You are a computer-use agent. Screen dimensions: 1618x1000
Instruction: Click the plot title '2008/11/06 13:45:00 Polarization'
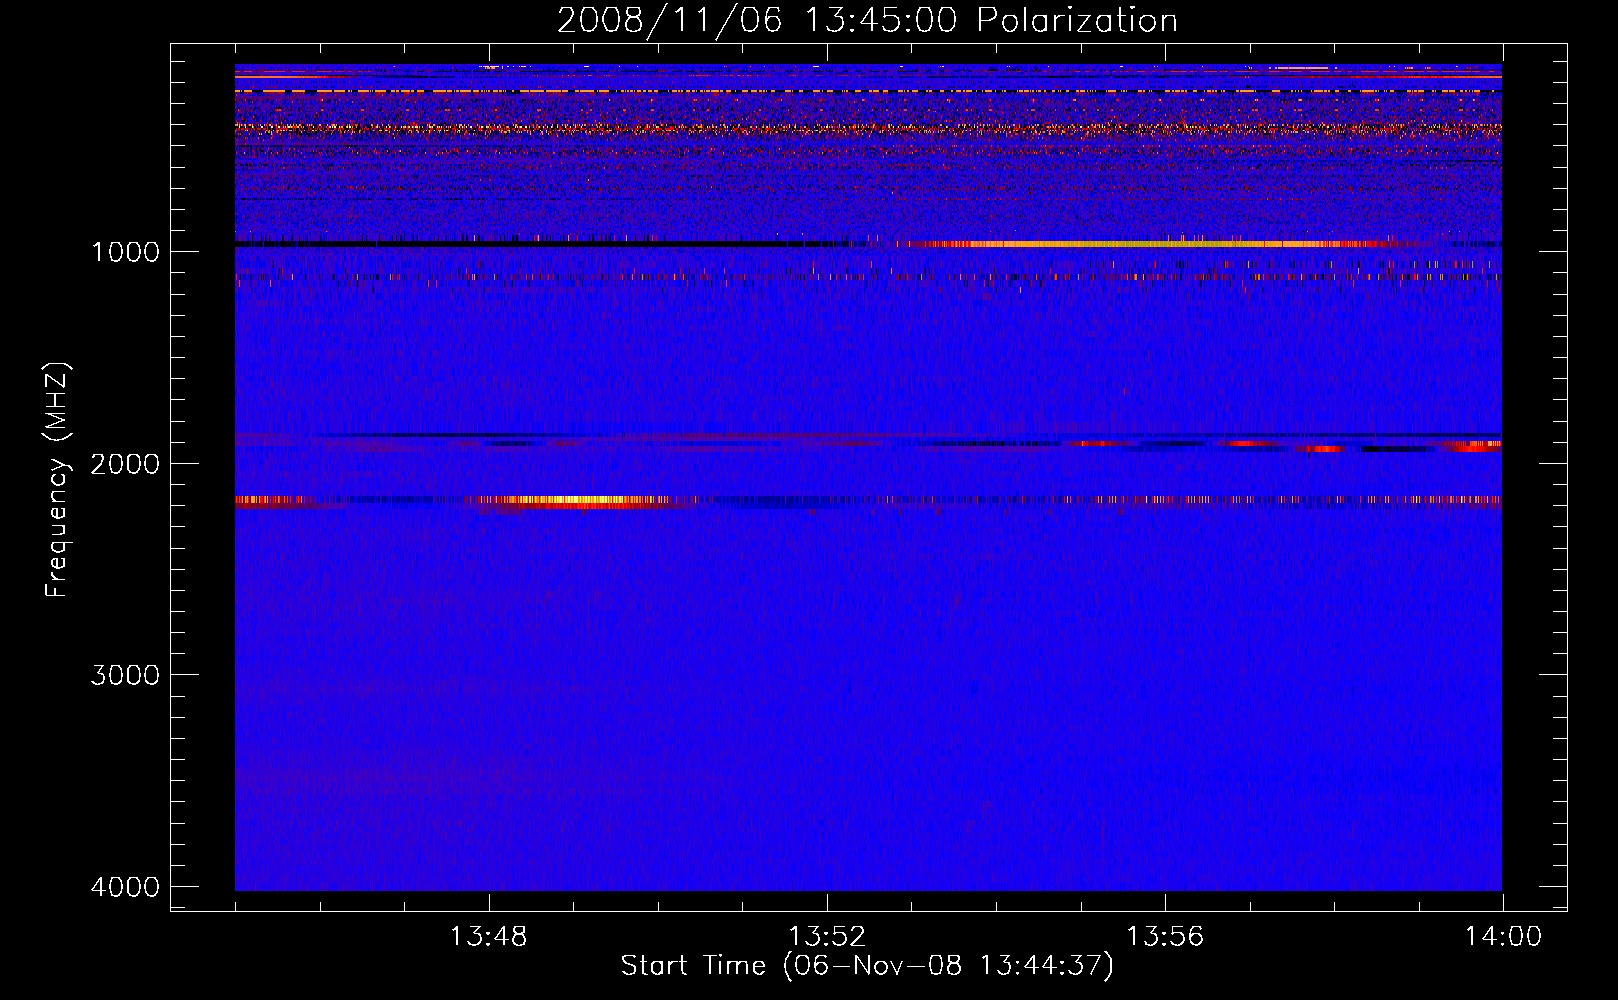coord(867,20)
